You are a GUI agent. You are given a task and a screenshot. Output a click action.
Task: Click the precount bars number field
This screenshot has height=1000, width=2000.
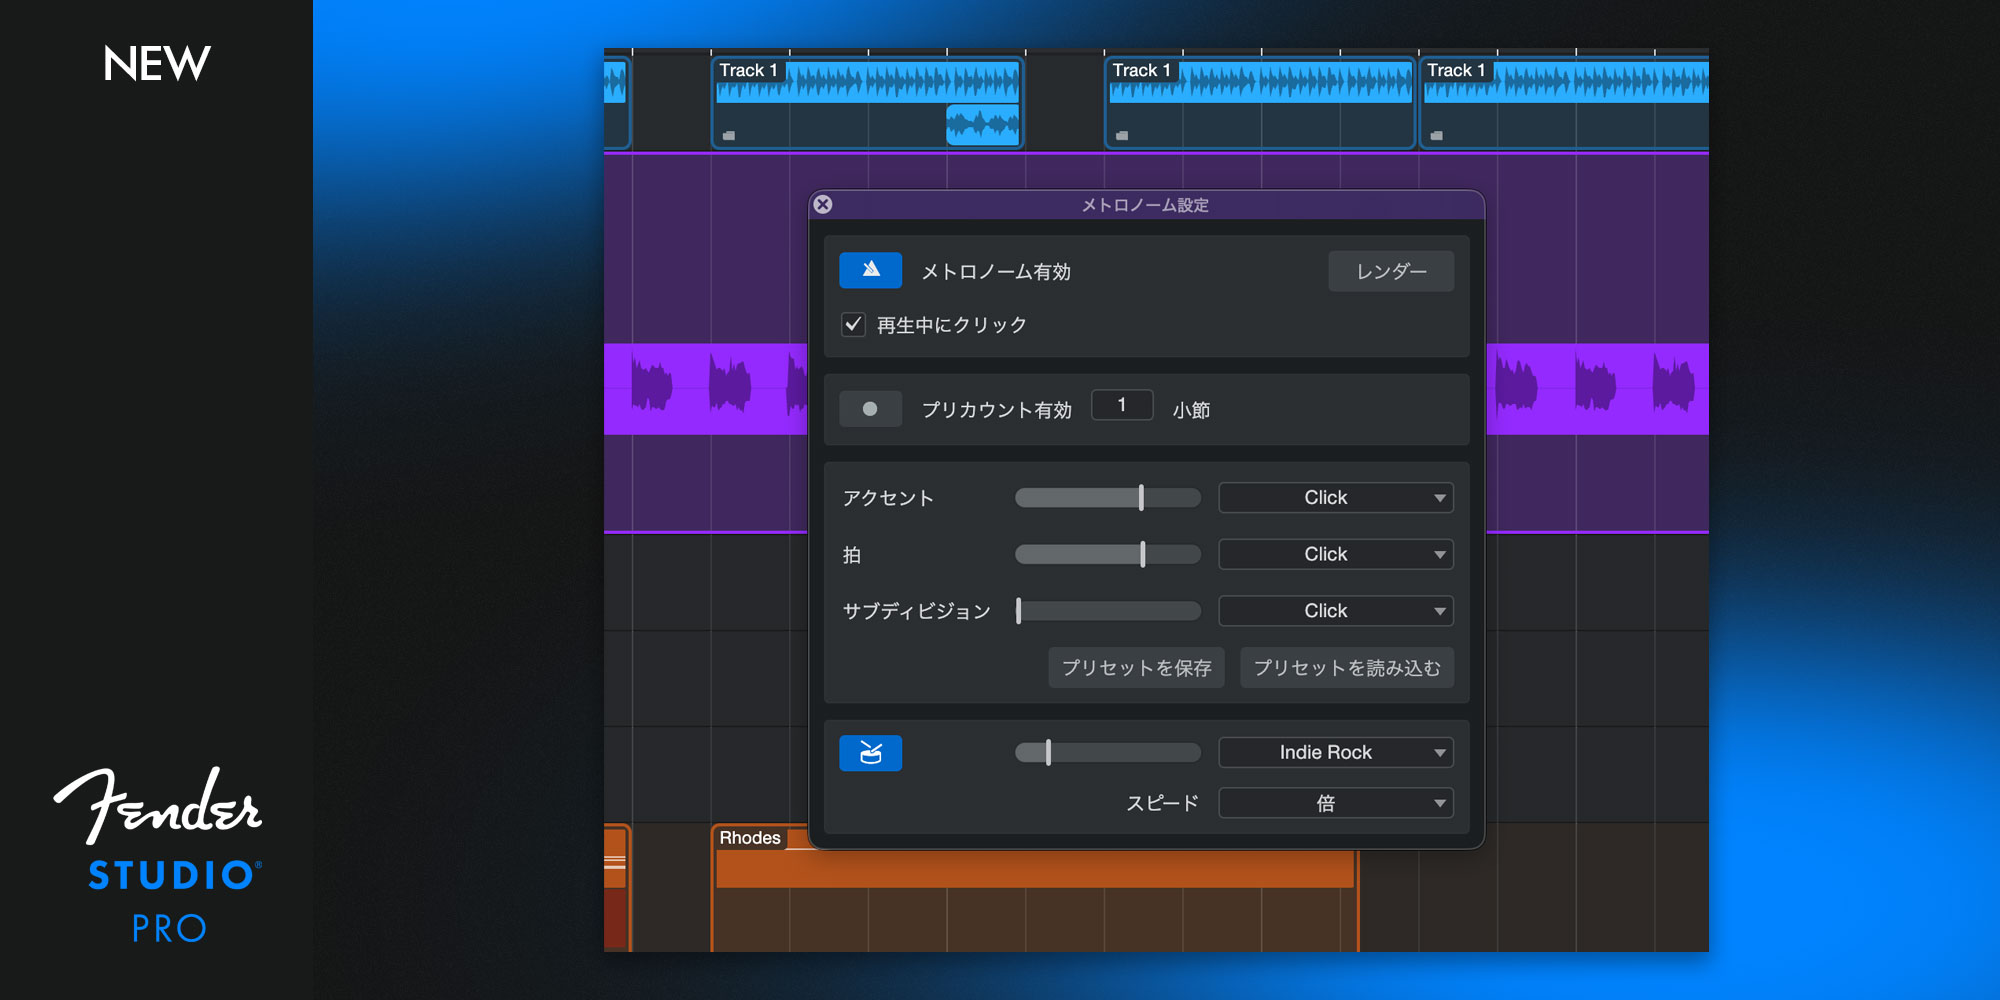pos(1121,405)
